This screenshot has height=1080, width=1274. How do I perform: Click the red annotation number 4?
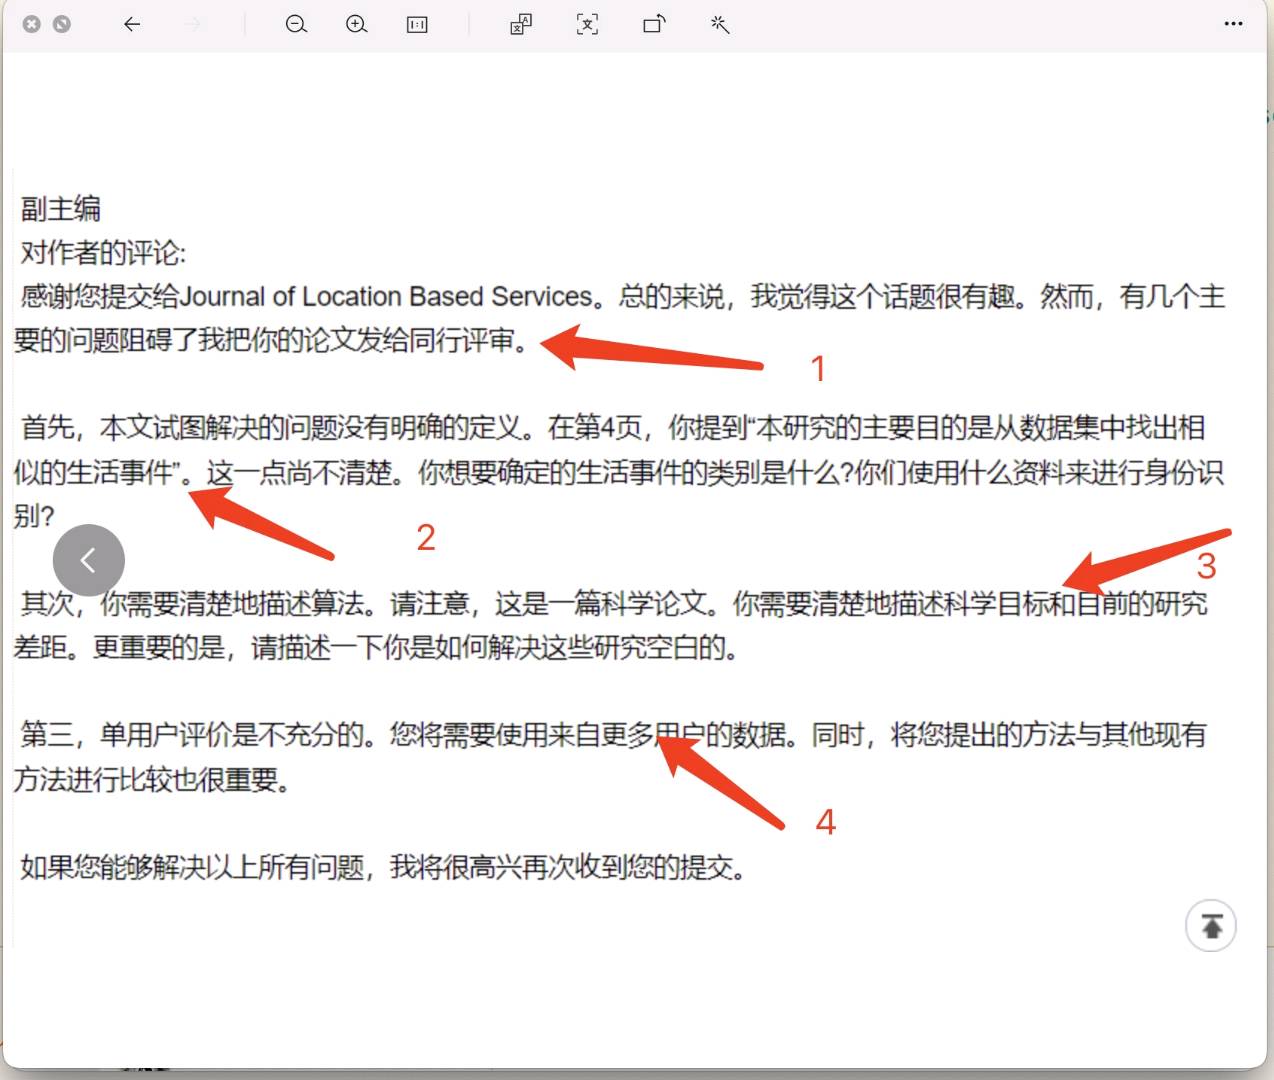tap(825, 822)
